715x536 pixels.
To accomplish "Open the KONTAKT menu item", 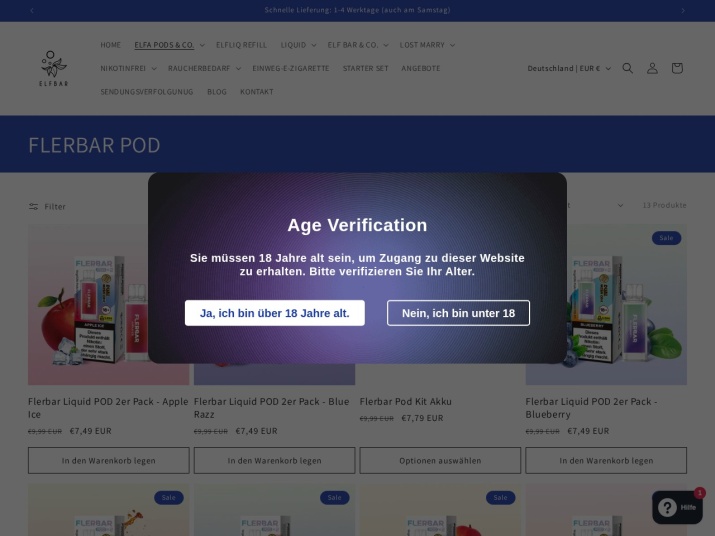I will (x=257, y=92).
